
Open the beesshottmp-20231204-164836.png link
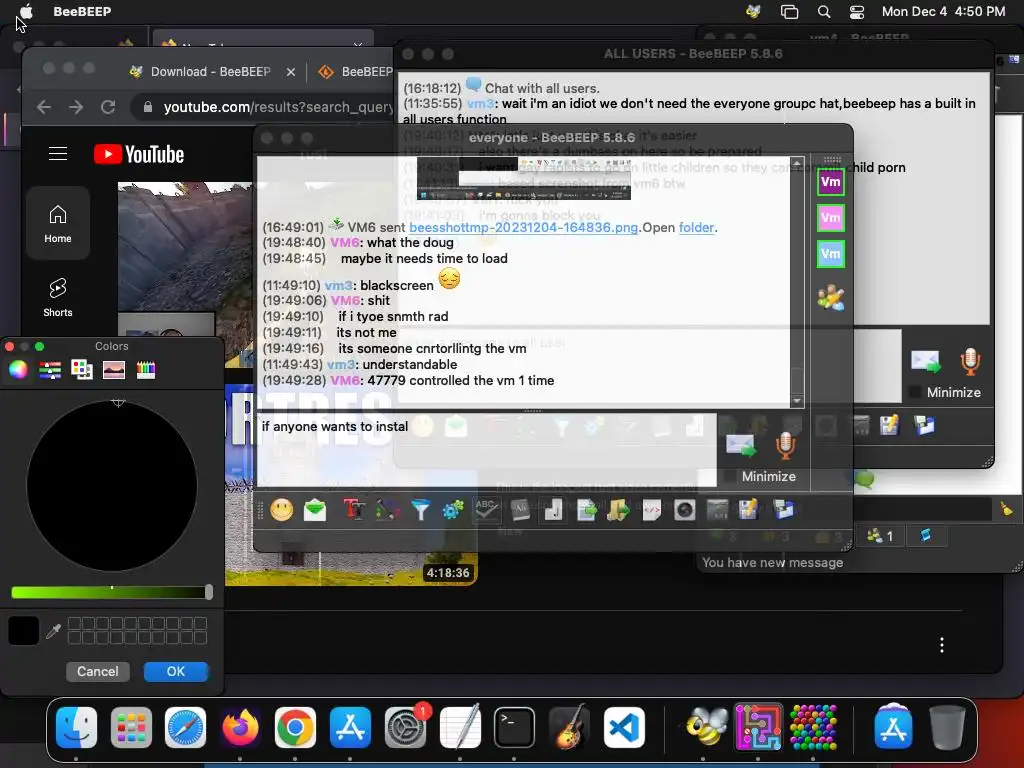coord(523,227)
